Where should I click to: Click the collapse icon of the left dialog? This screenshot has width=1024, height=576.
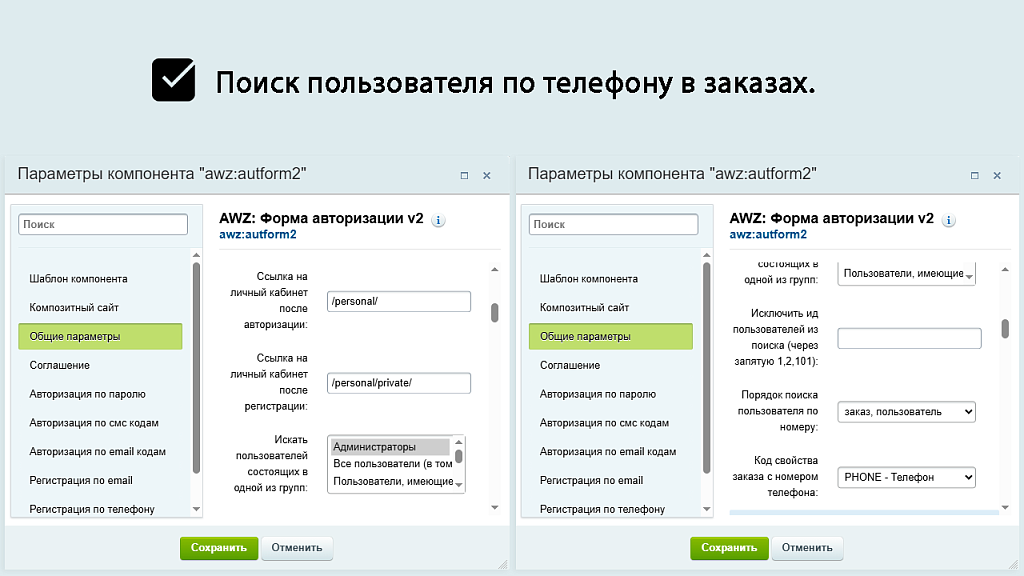coord(463,174)
